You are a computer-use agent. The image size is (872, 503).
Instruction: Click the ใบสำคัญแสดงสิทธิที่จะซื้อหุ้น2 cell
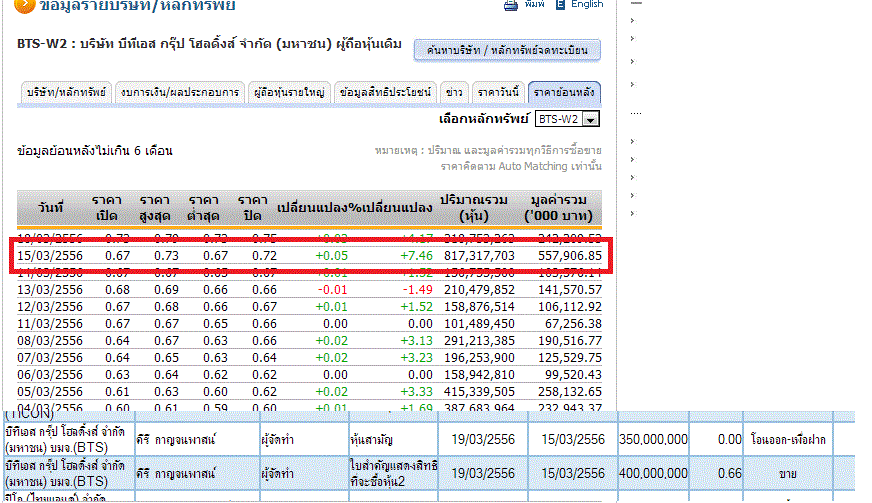[393, 474]
